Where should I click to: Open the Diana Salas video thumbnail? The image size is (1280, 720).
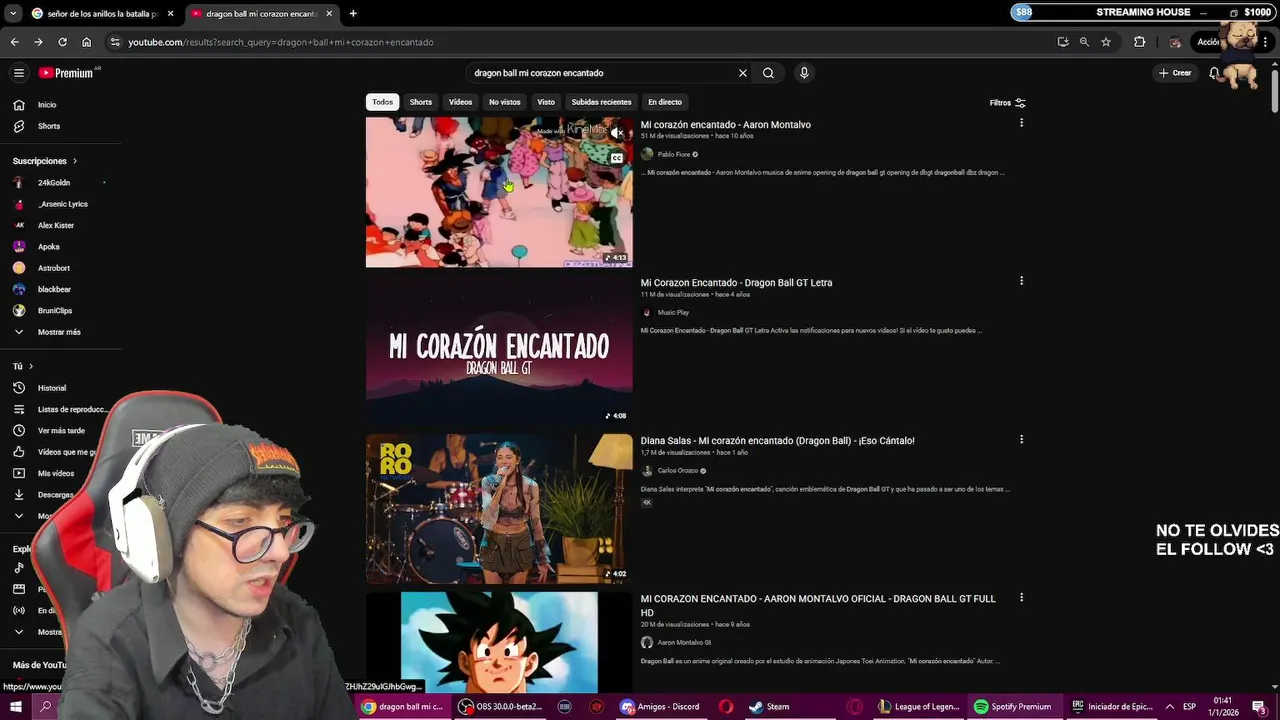point(499,508)
